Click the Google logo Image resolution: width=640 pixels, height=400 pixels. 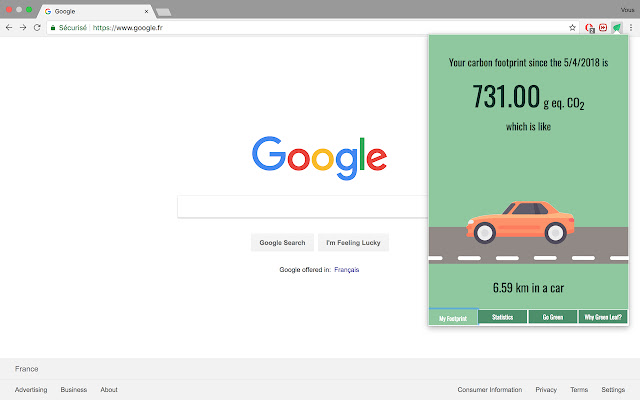point(319,158)
